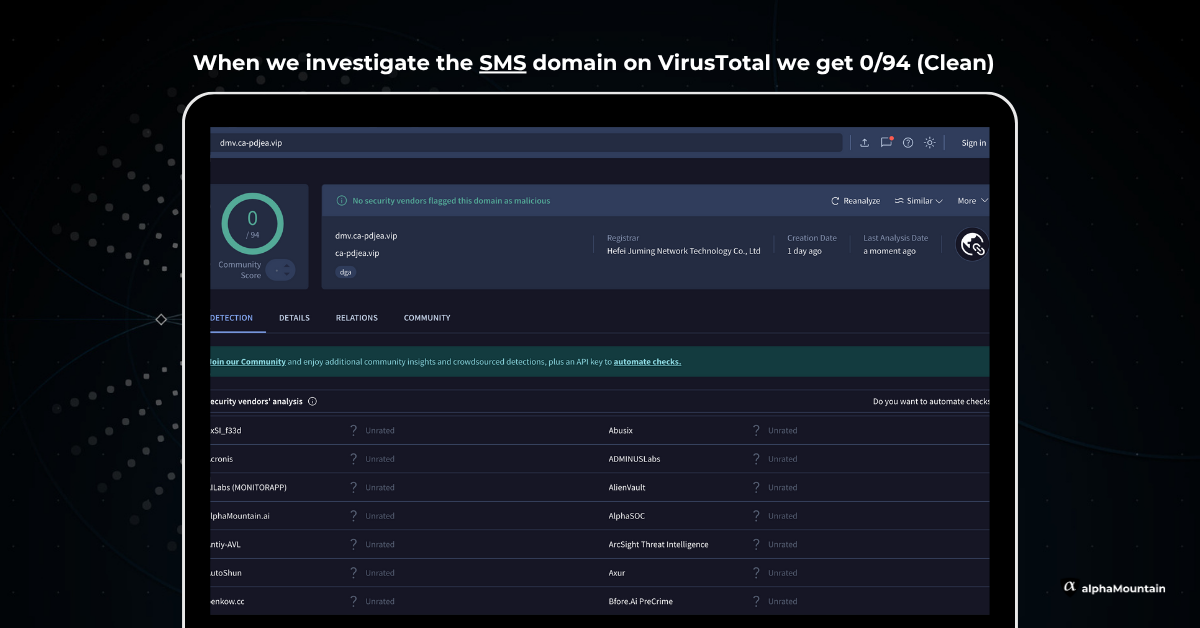The height and width of the screenshot is (628, 1200).
Task: Click the Unrated question icon for Bfore.Ai PreCrime
Action: pyautogui.click(x=756, y=602)
